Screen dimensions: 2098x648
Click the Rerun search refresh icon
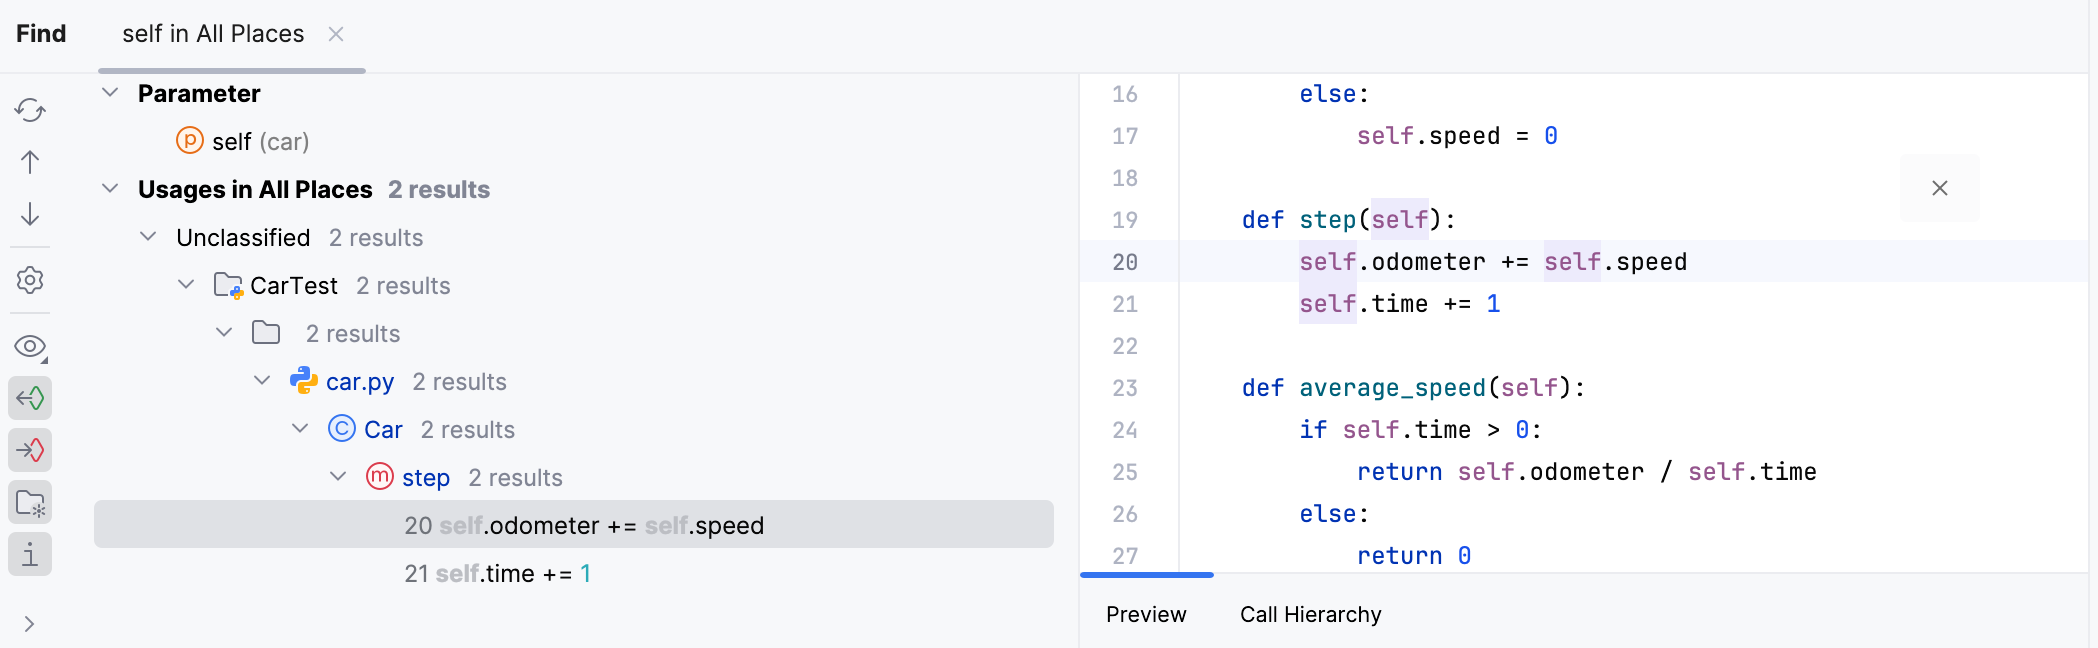(x=30, y=110)
